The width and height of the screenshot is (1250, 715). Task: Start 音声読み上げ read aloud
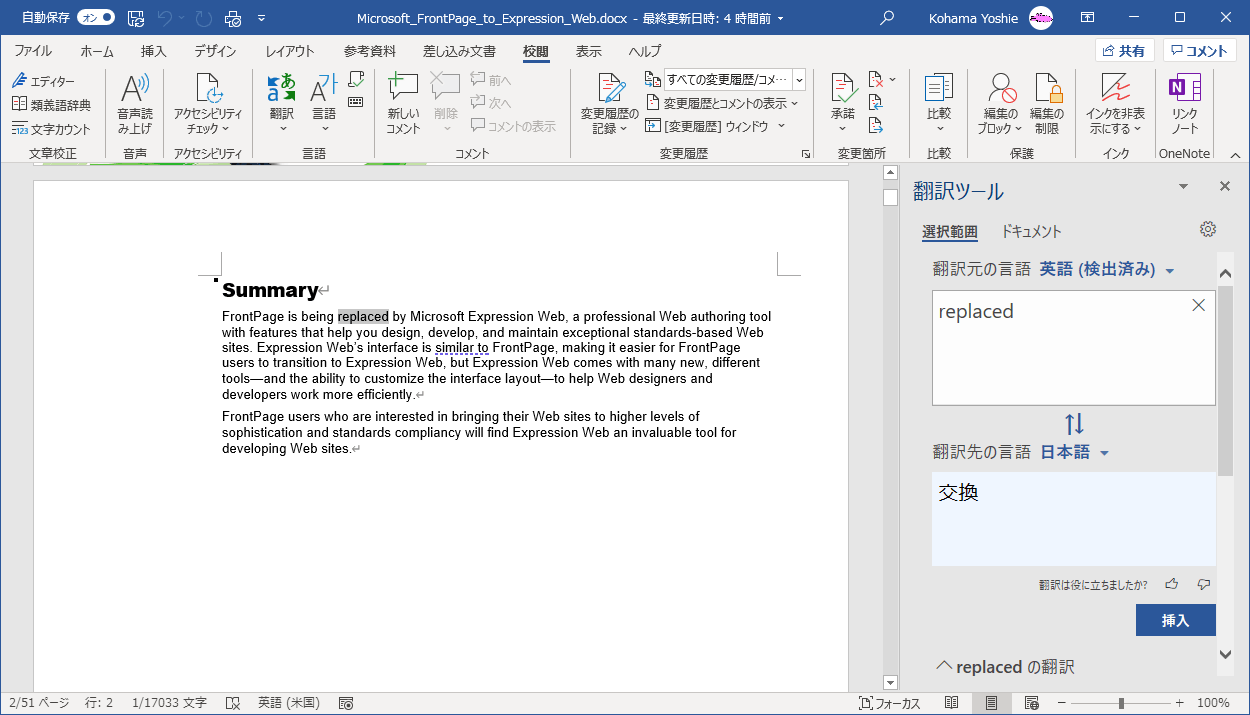[135, 104]
